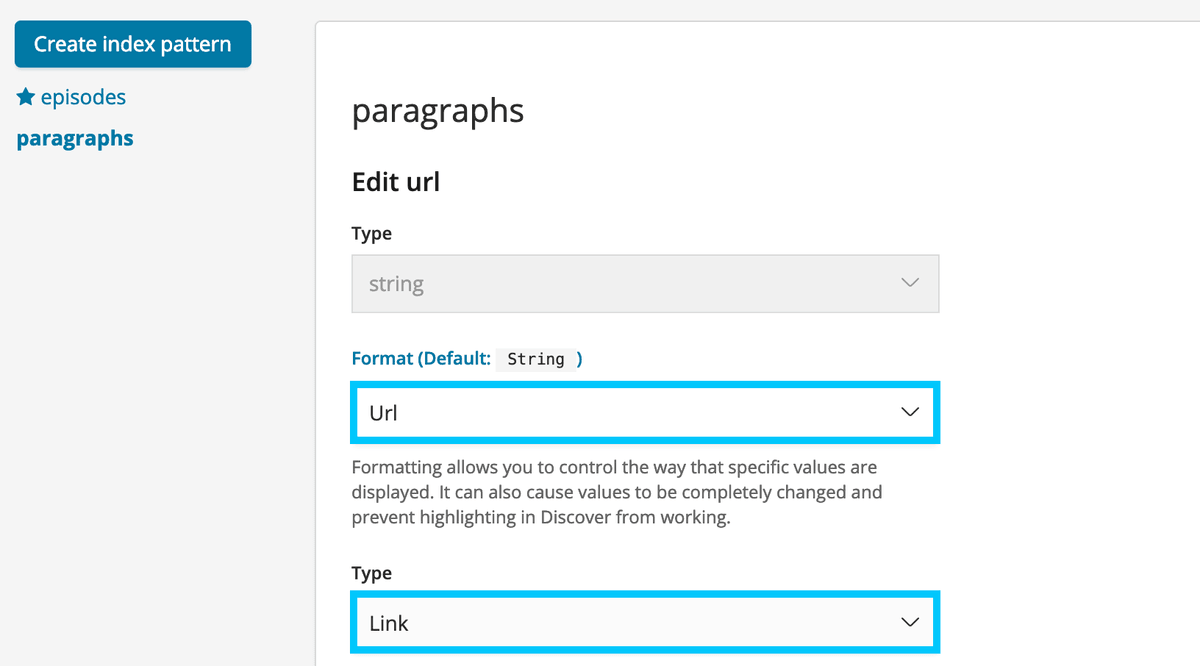Click the chevron on the string Type field
Viewport: 1200px width, 666px height.
click(x=910, y=283)
